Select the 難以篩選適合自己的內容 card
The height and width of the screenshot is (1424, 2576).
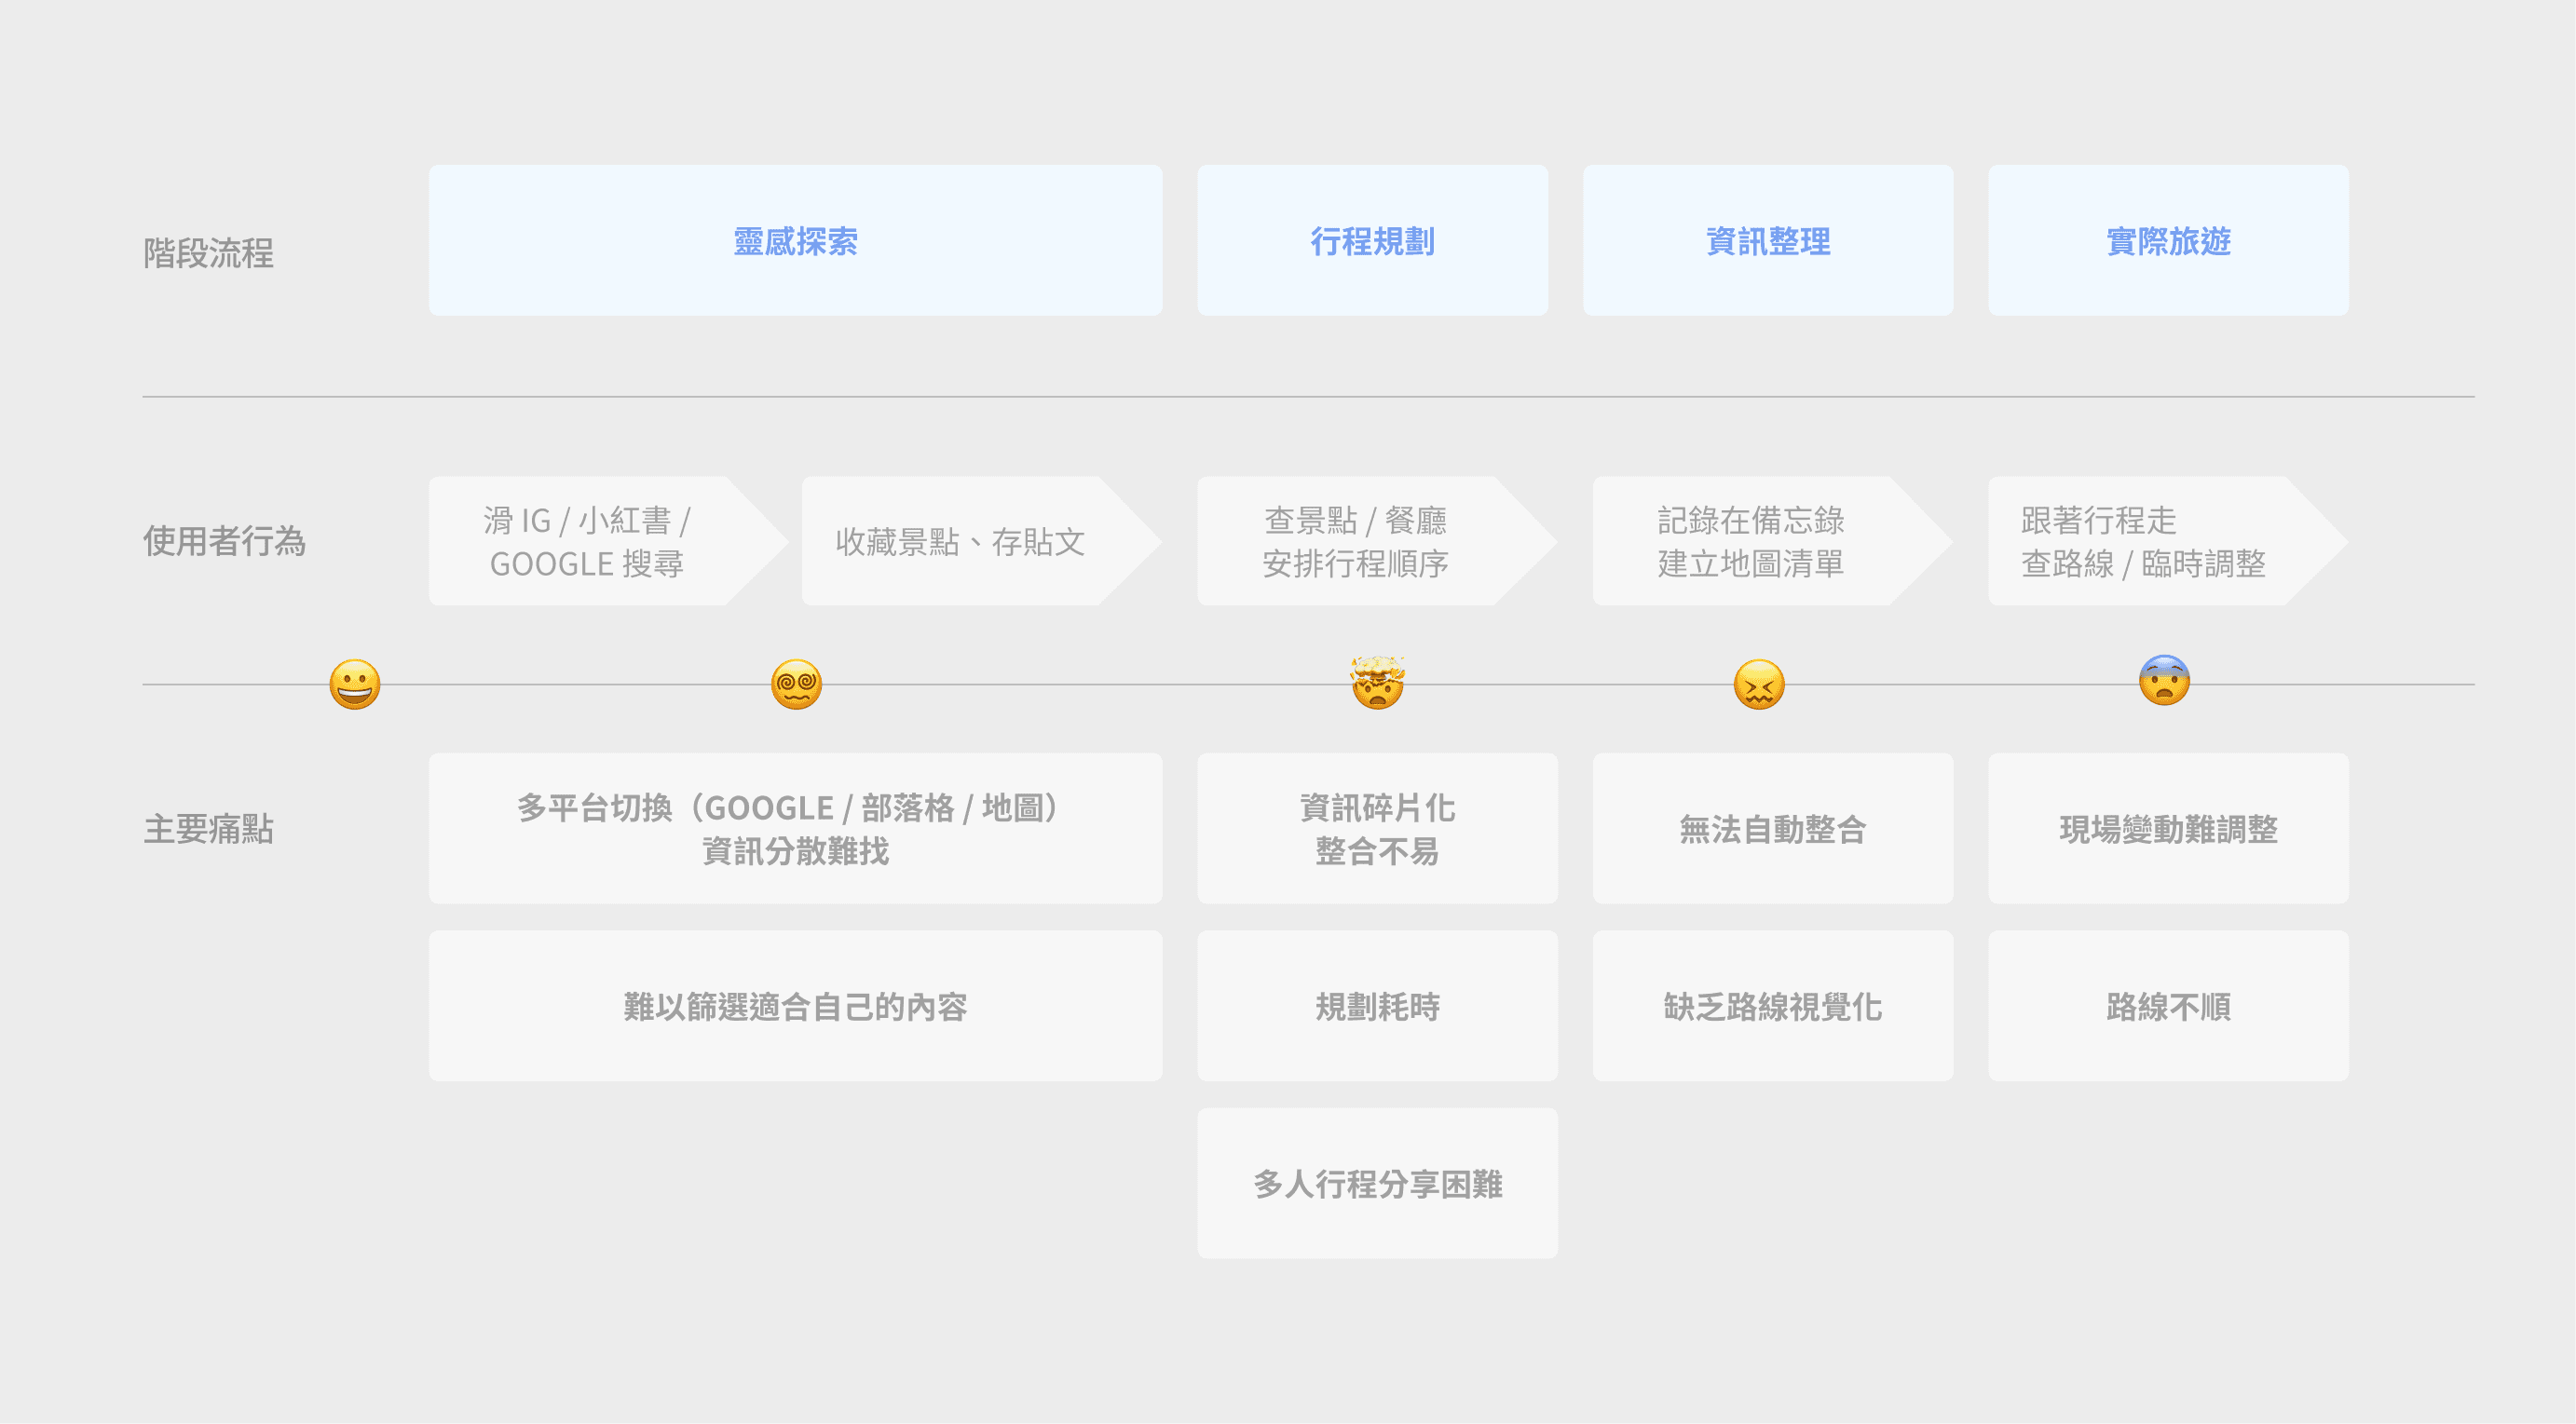point(795,1006)
